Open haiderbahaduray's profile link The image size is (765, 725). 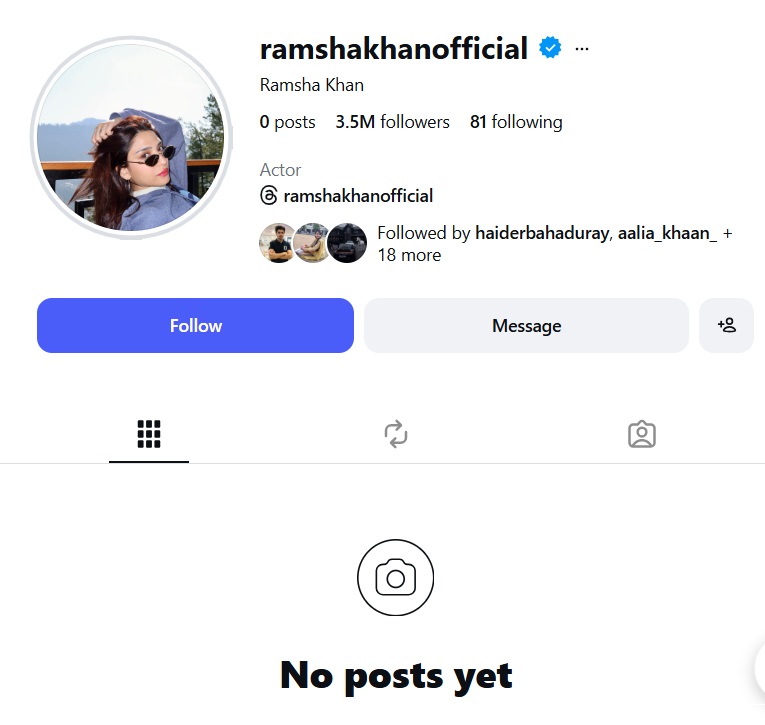tap(542, 233)
